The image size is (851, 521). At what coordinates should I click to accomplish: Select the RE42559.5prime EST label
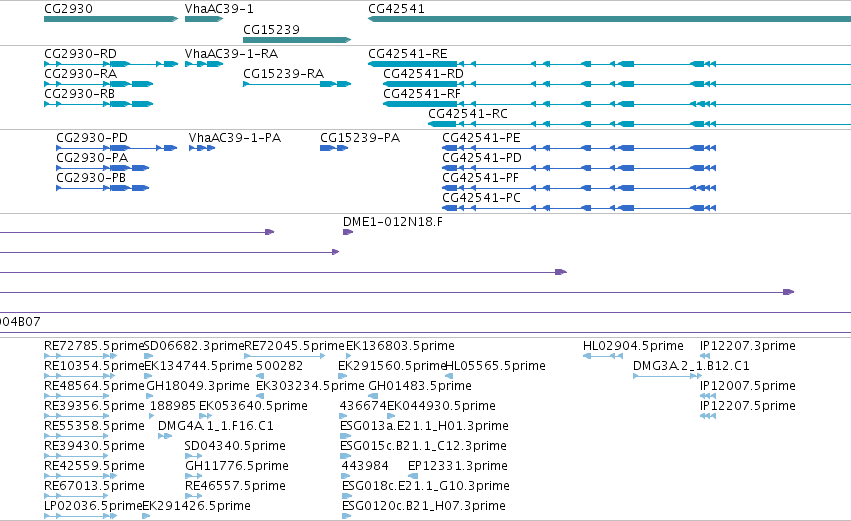tap(94, 467)
